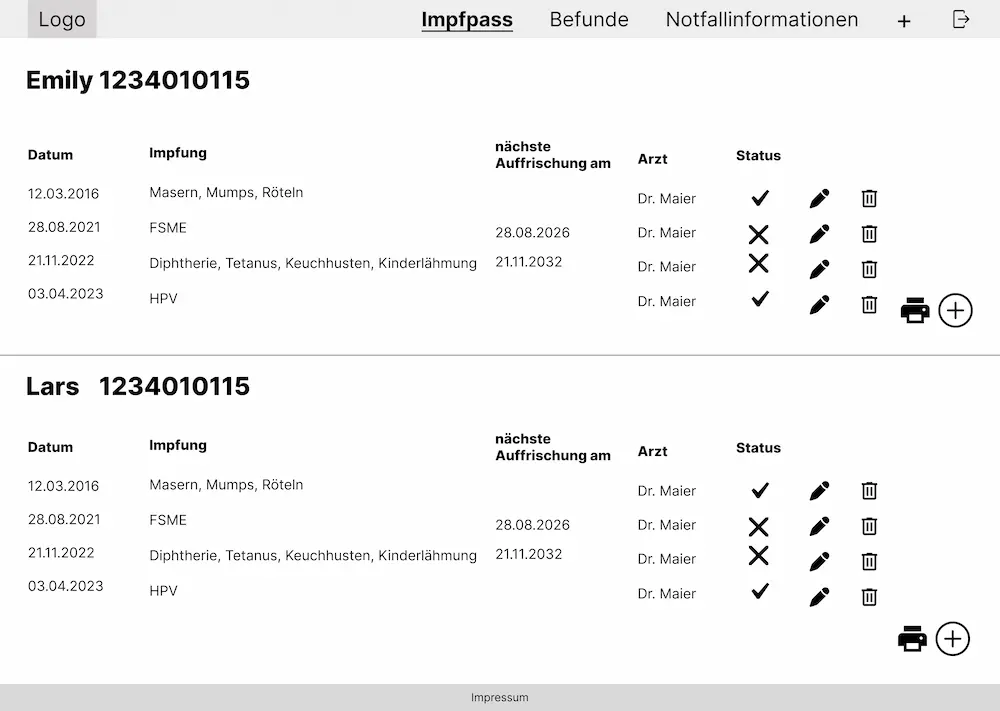Print Lars's vaccination record
The image size is (1000, 711).
pos(912,639)
